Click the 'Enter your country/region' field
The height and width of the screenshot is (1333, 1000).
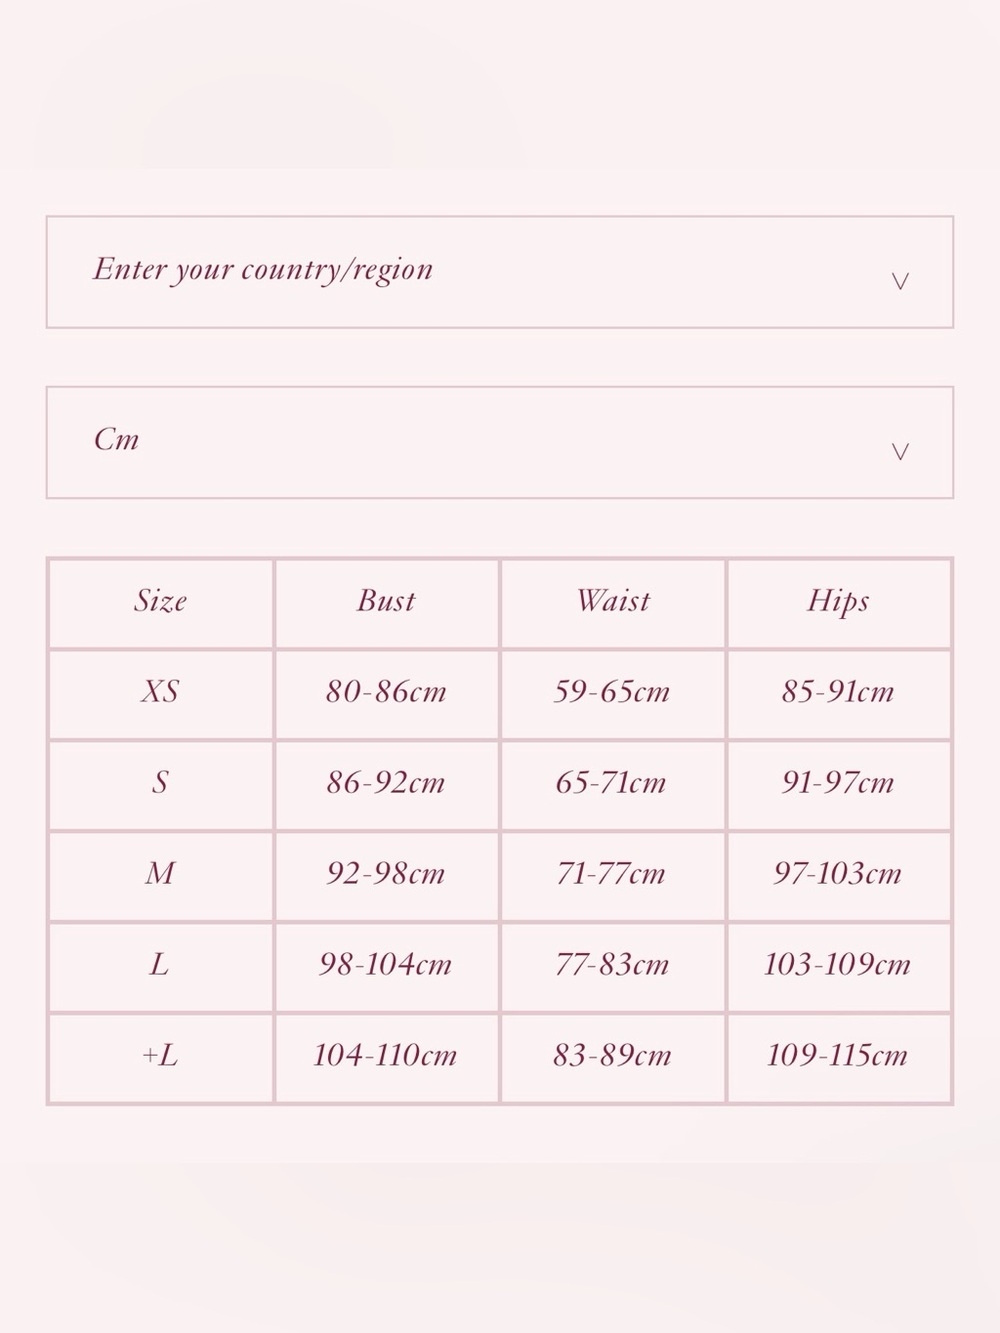(500, 272)
